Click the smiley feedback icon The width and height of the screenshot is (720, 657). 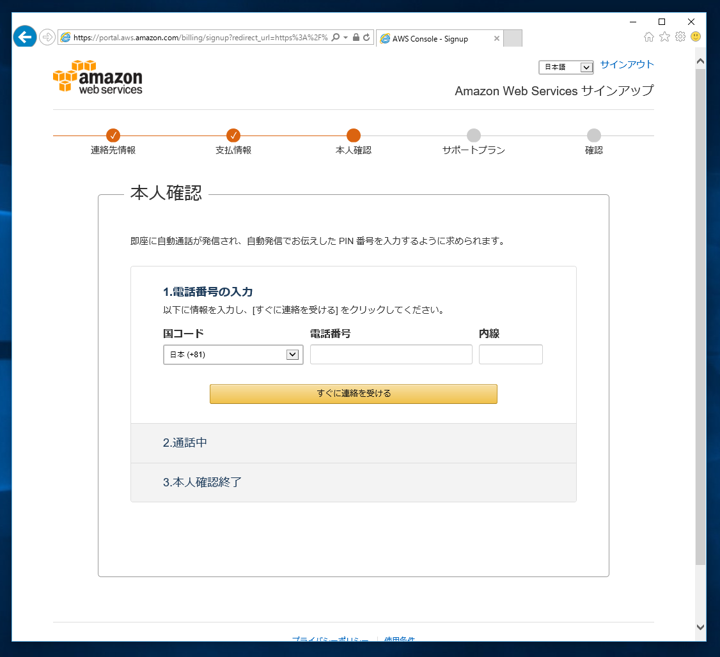(x=696, y=37)
